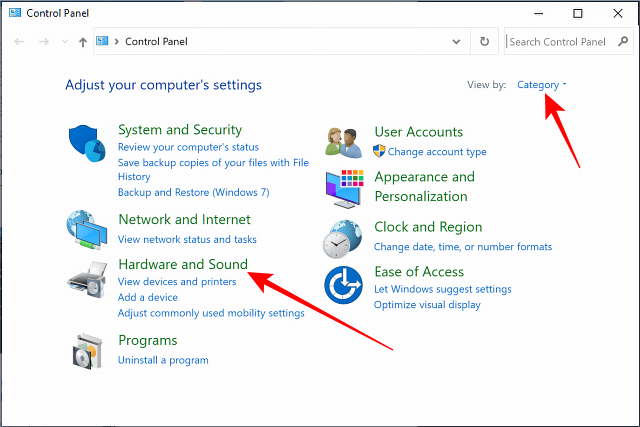
Task: Open Appearance and Personalization category
Action: (424, 187)
